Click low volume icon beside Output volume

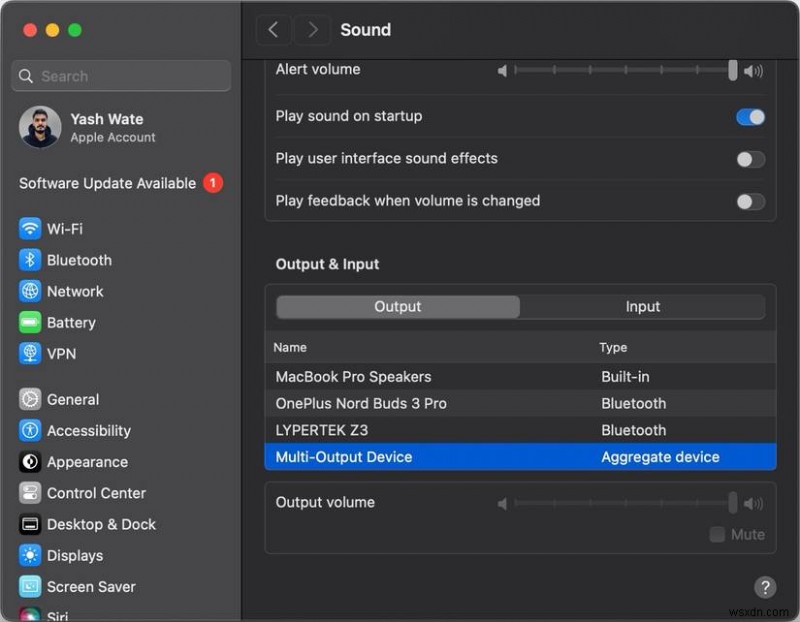tap(503, 504)
